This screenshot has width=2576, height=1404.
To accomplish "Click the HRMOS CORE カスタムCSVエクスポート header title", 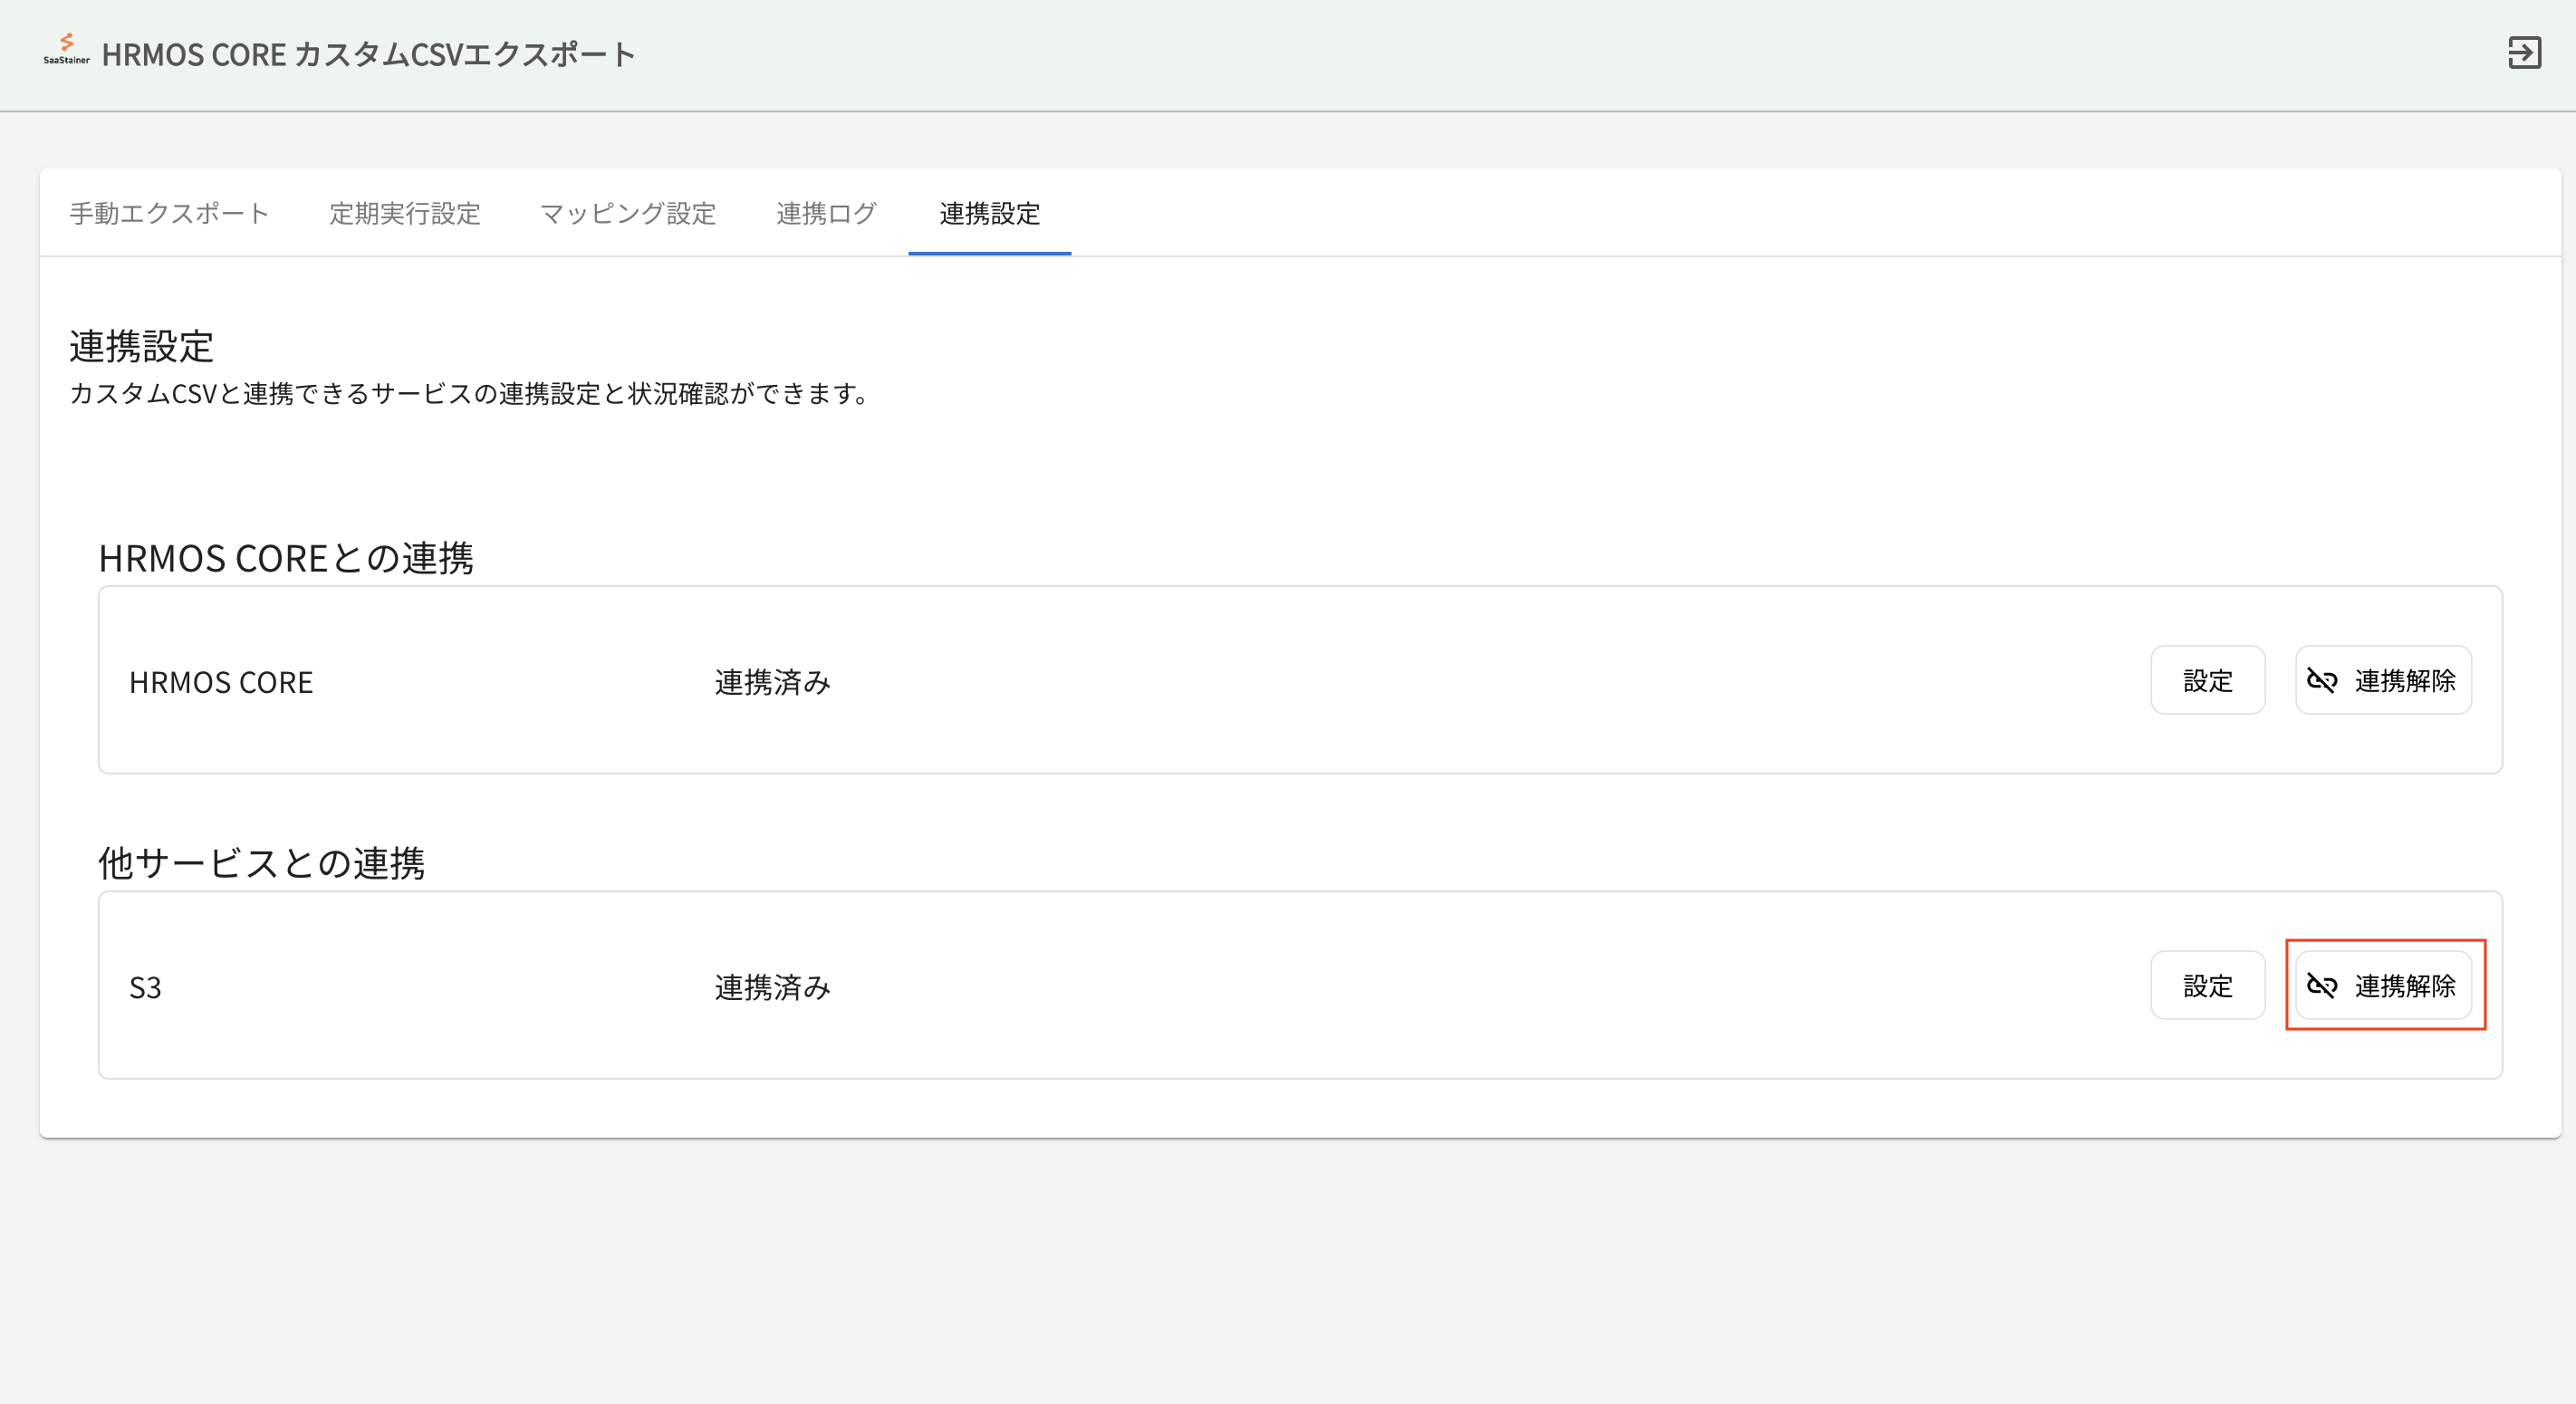I will point(368,54).
